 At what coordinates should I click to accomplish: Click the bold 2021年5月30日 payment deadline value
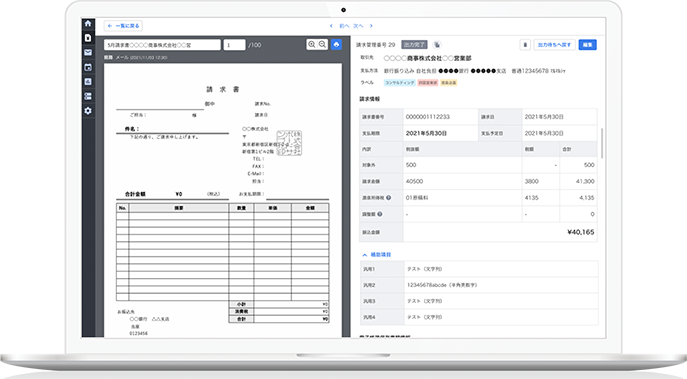[426, 133]
